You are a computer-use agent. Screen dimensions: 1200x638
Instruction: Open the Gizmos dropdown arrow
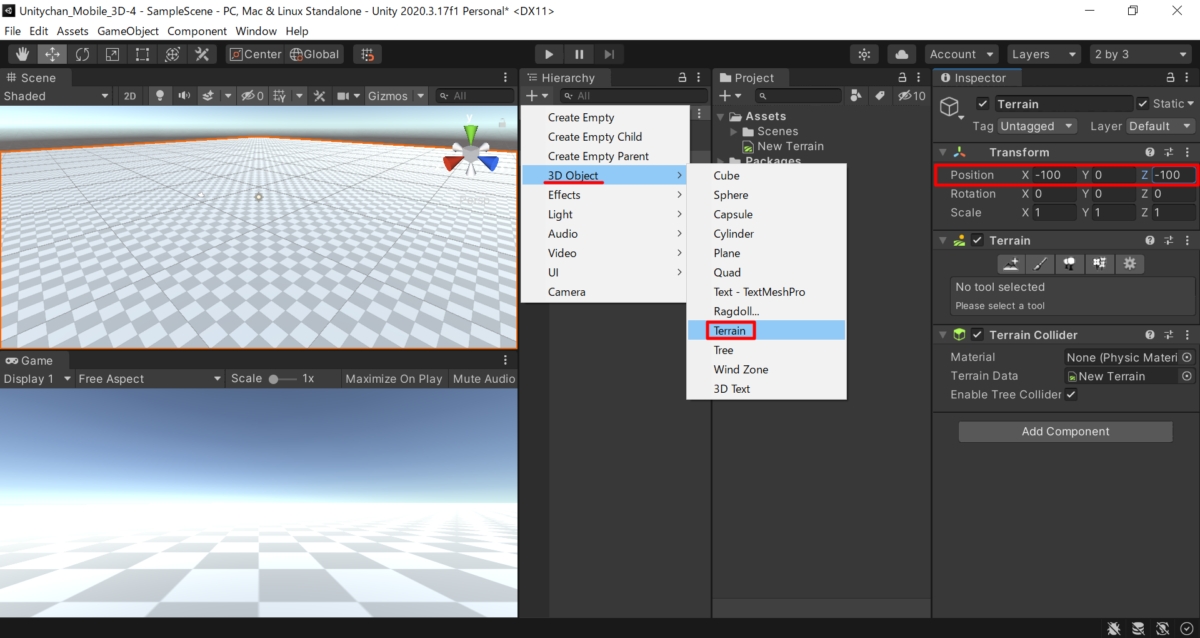(420, 96)
